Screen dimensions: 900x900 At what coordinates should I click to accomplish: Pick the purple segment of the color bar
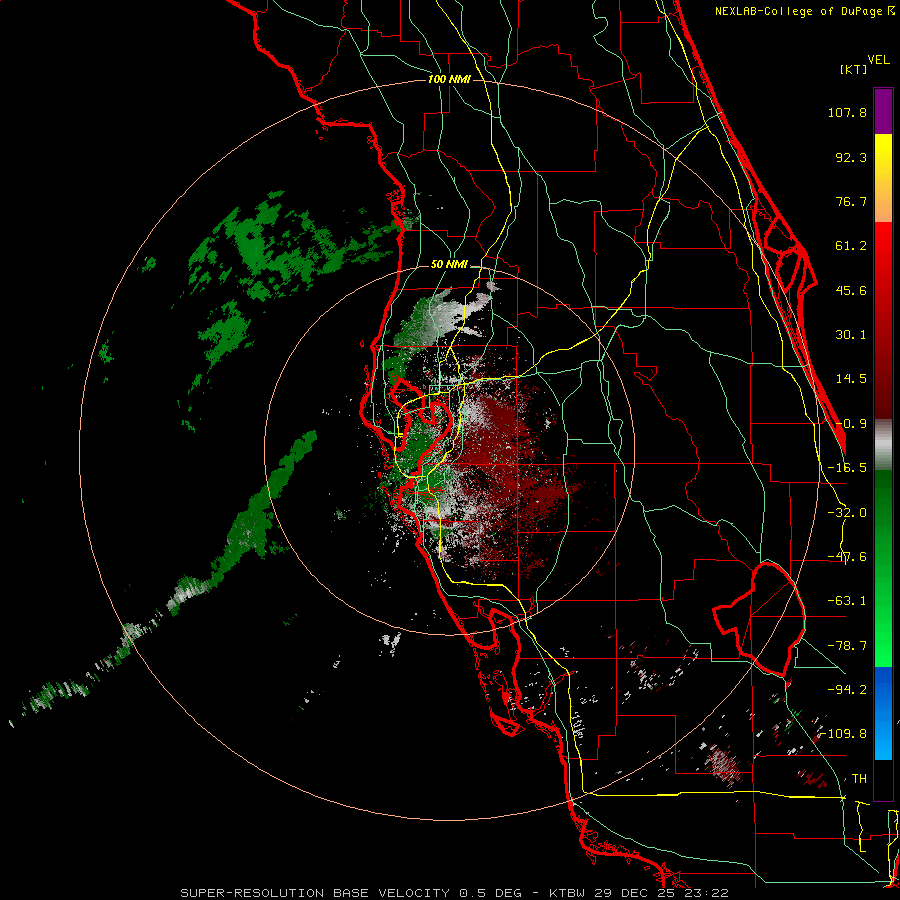(883, 111)
